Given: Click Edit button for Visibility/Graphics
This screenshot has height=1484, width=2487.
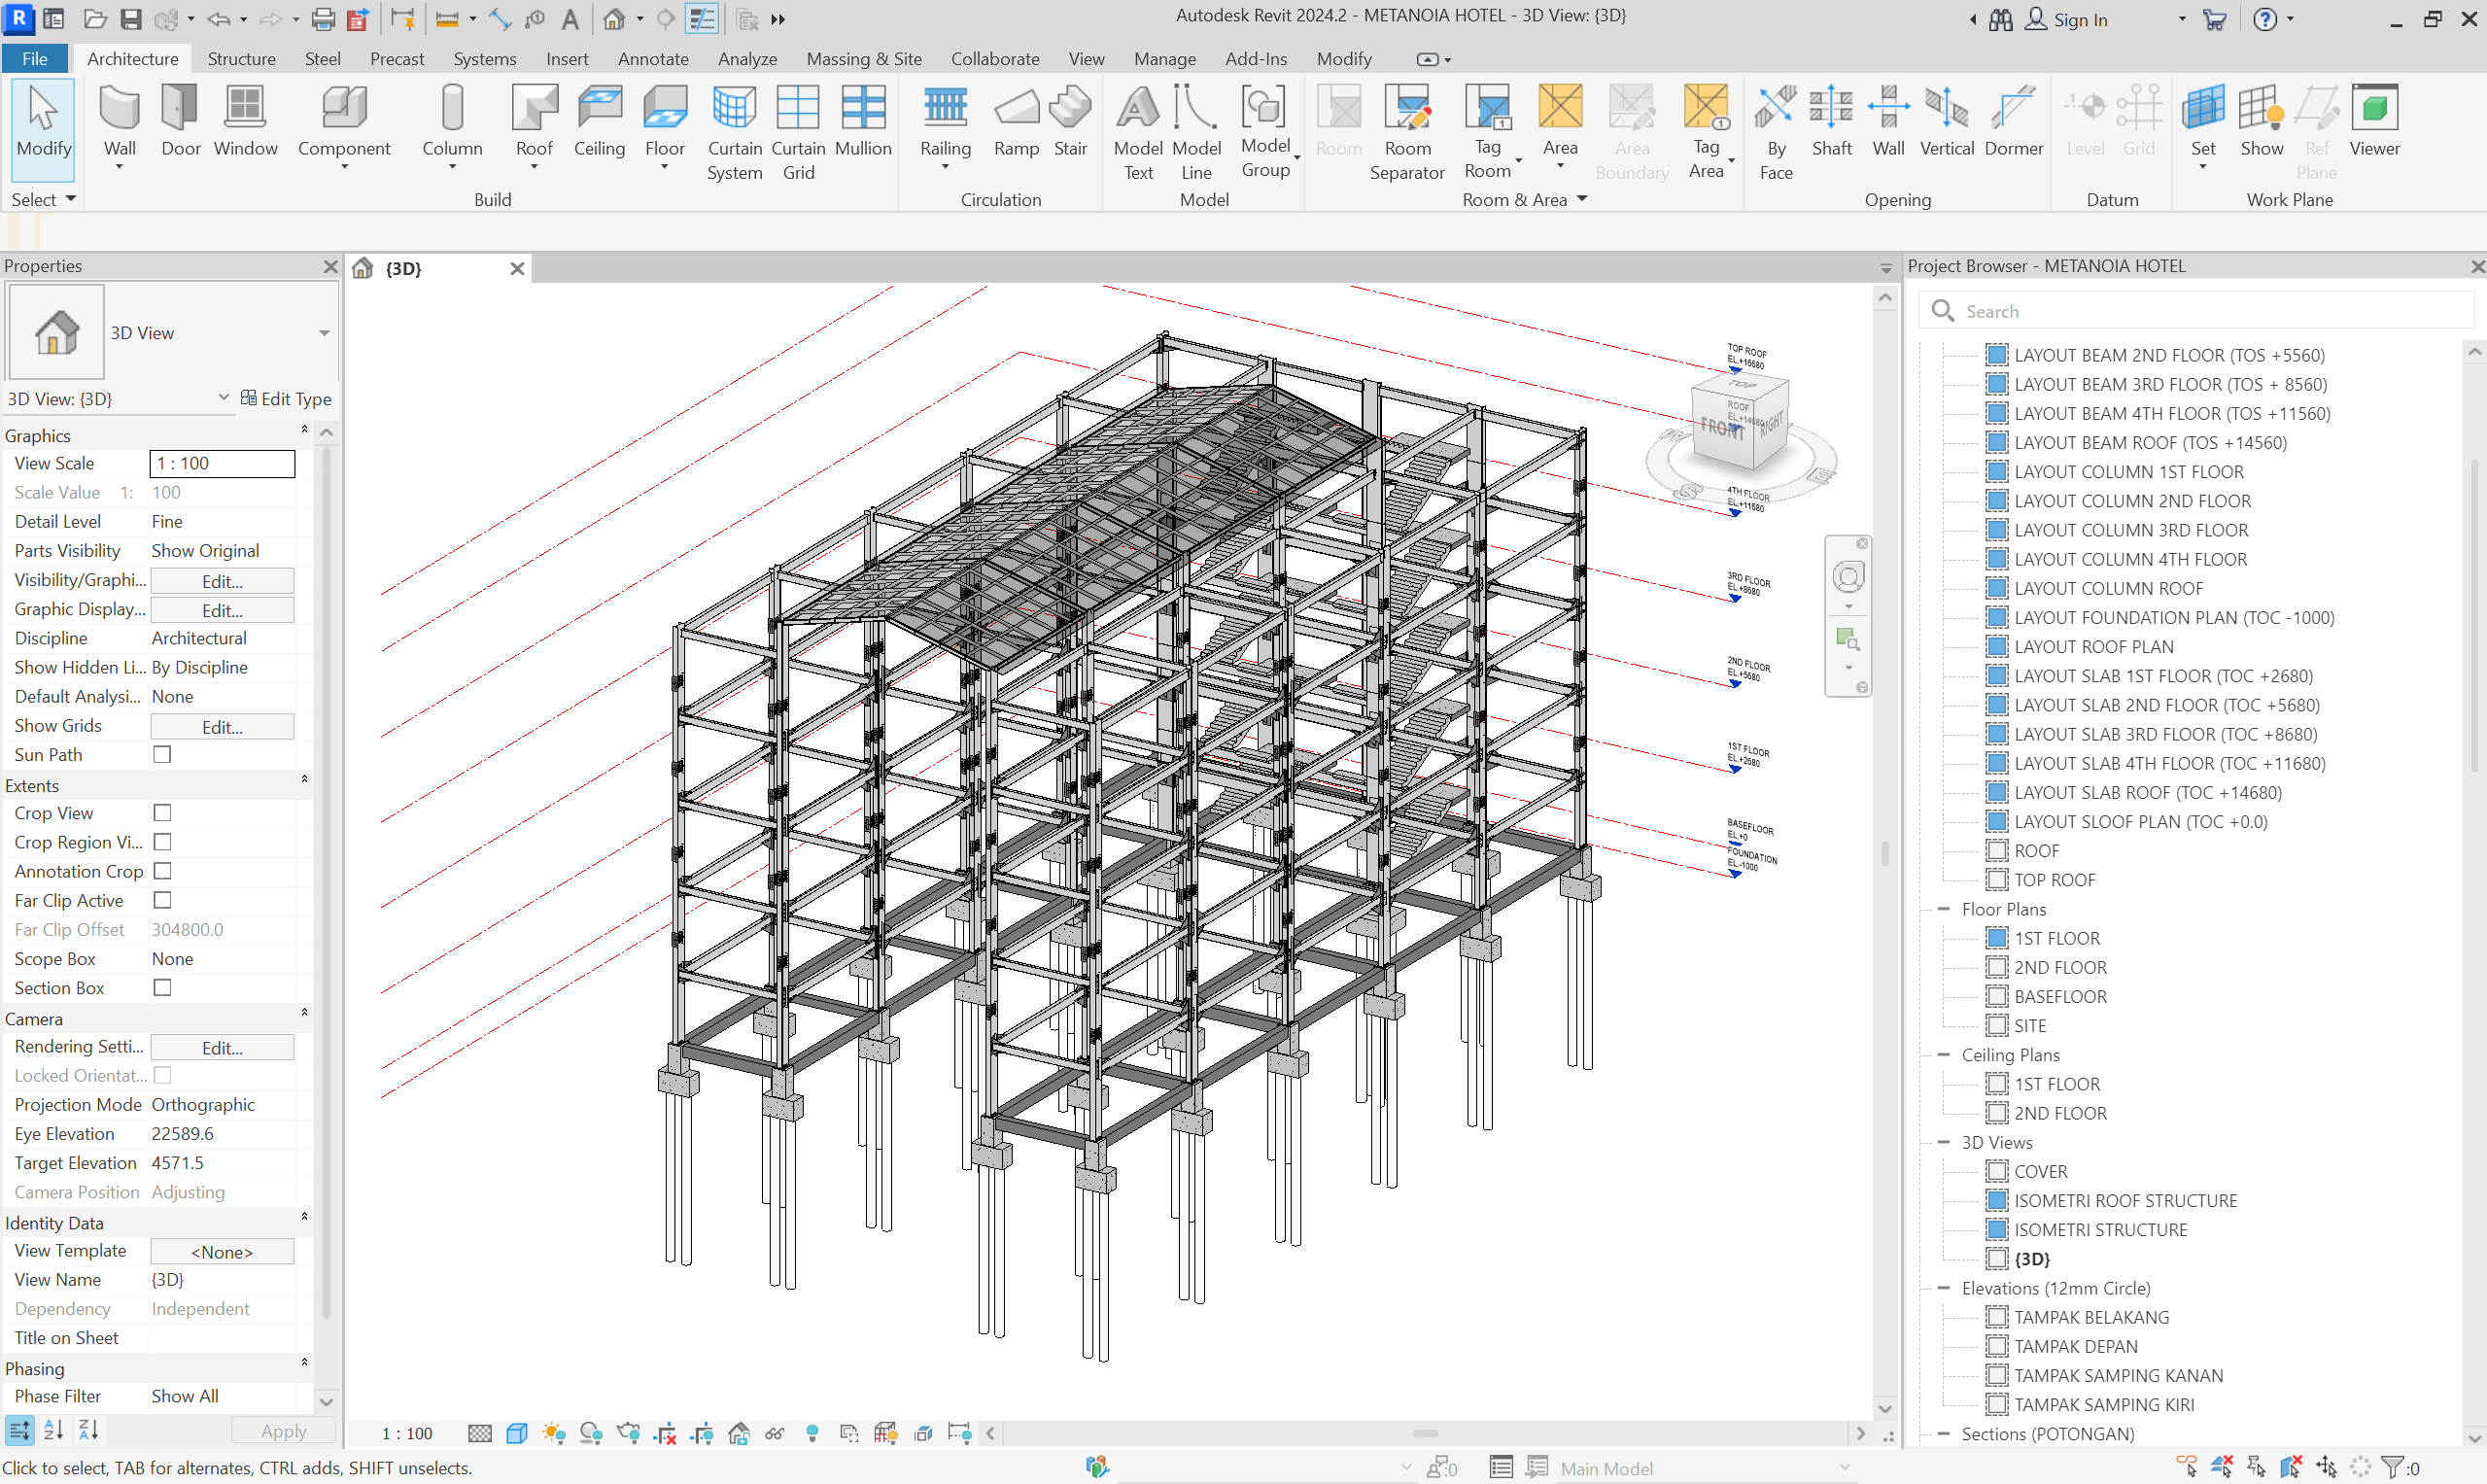Looking at the screenshot, I should click(222, 581).
